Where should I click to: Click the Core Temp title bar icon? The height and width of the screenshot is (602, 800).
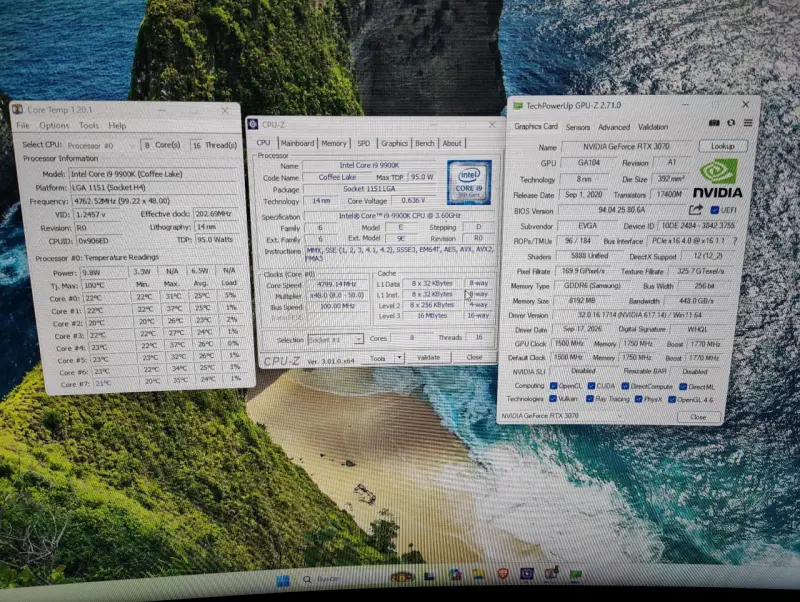coord(17,109)
